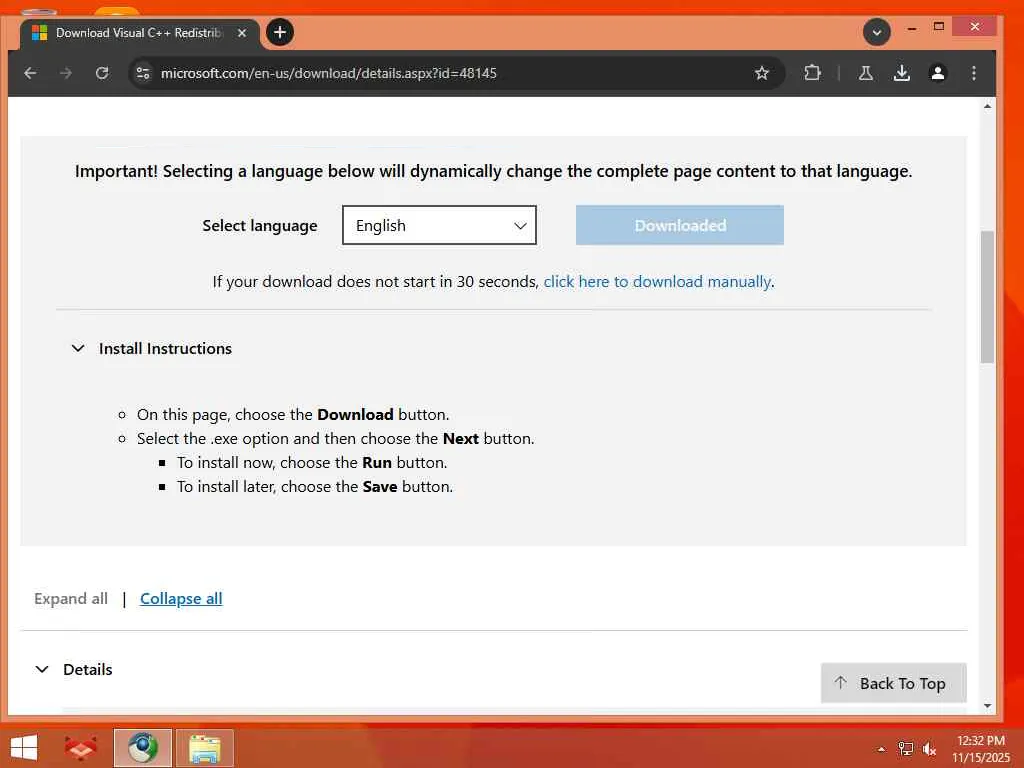Reload the Microsoft download page

point(102,73)
